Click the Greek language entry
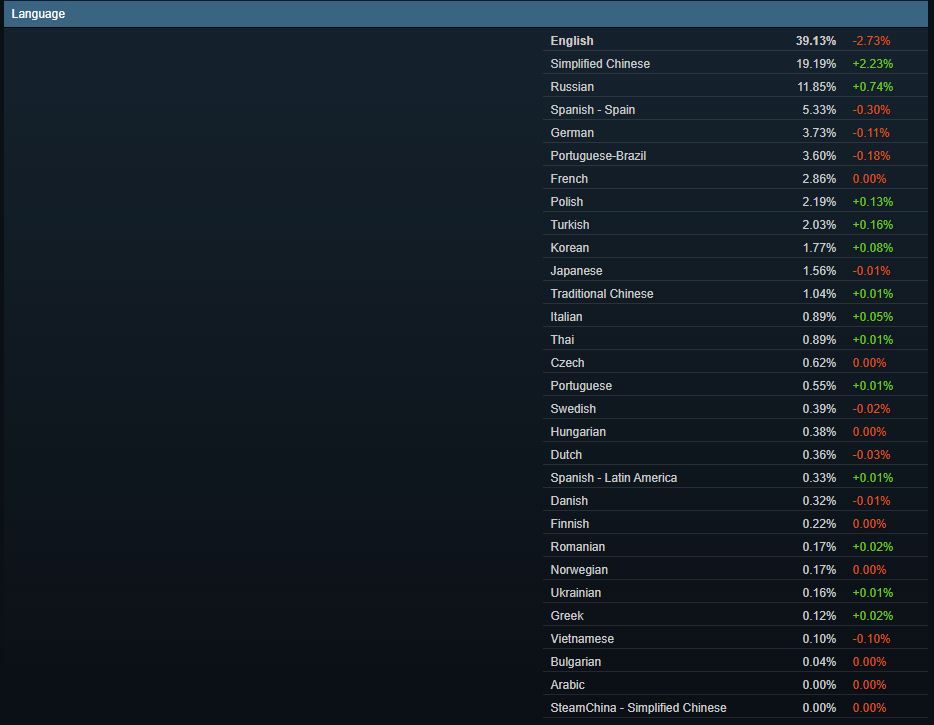The image size is (934, 725). pos(735,616)
